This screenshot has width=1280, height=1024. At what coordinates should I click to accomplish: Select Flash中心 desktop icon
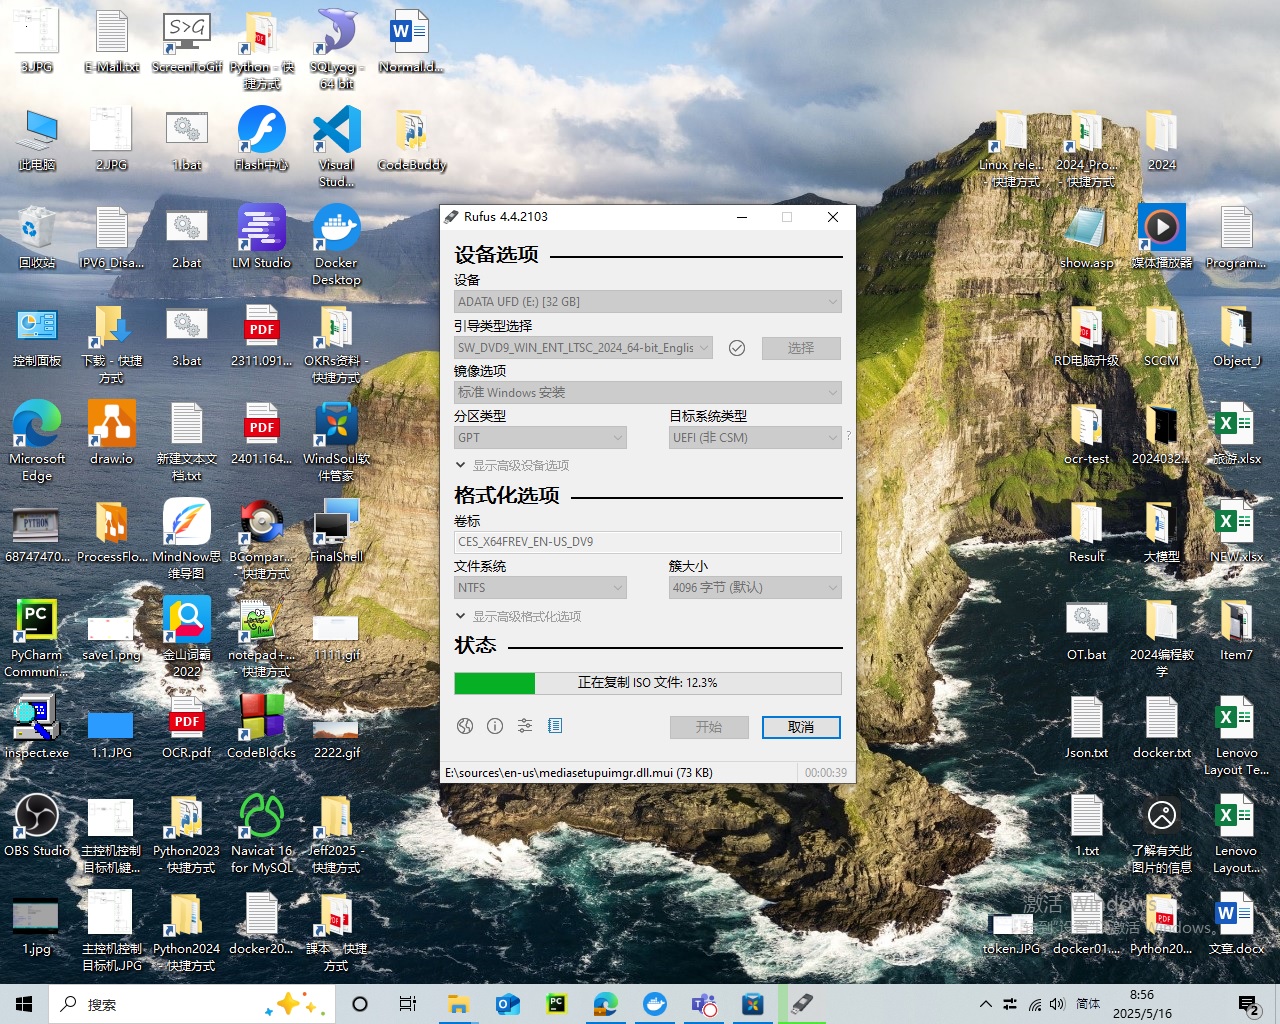coord(262,140)
